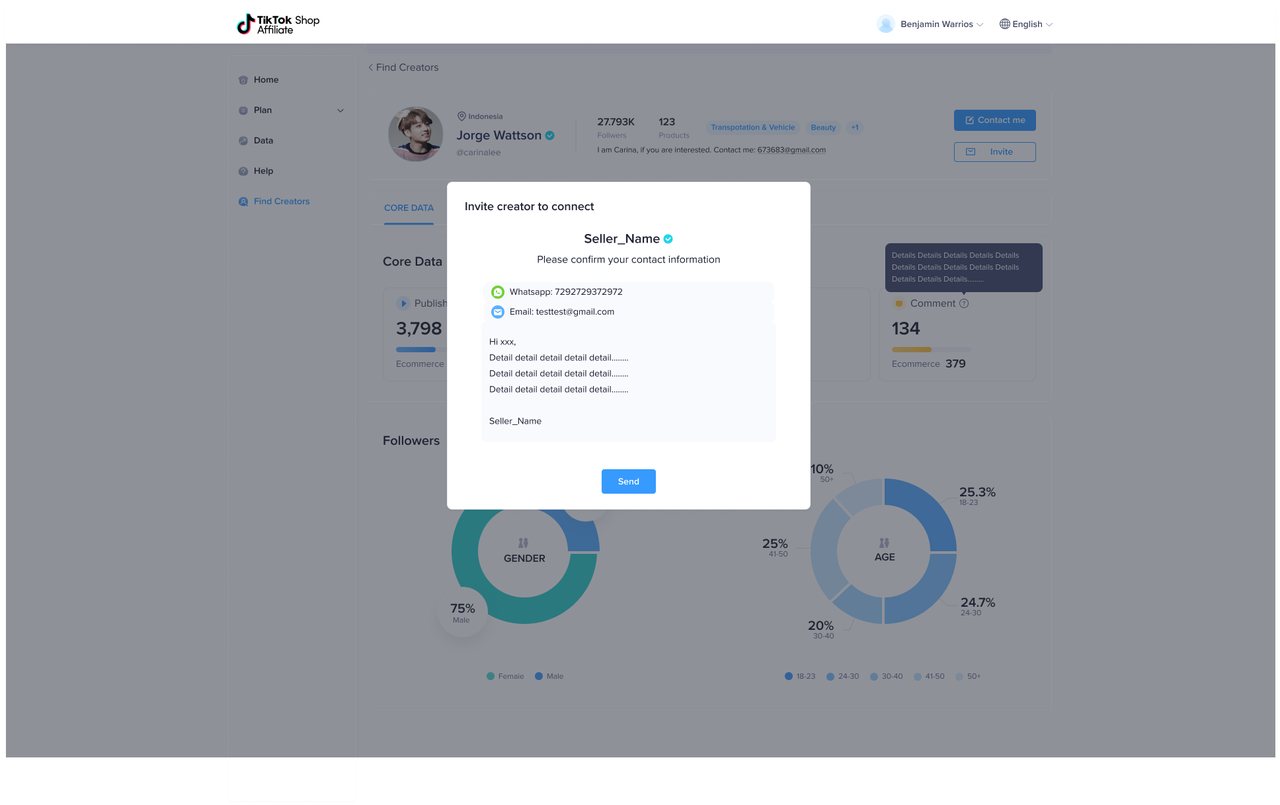Click the Beauty category tag
This screenshot has width=1280, height=805.
pyautogui.click(x=823, y=127)
